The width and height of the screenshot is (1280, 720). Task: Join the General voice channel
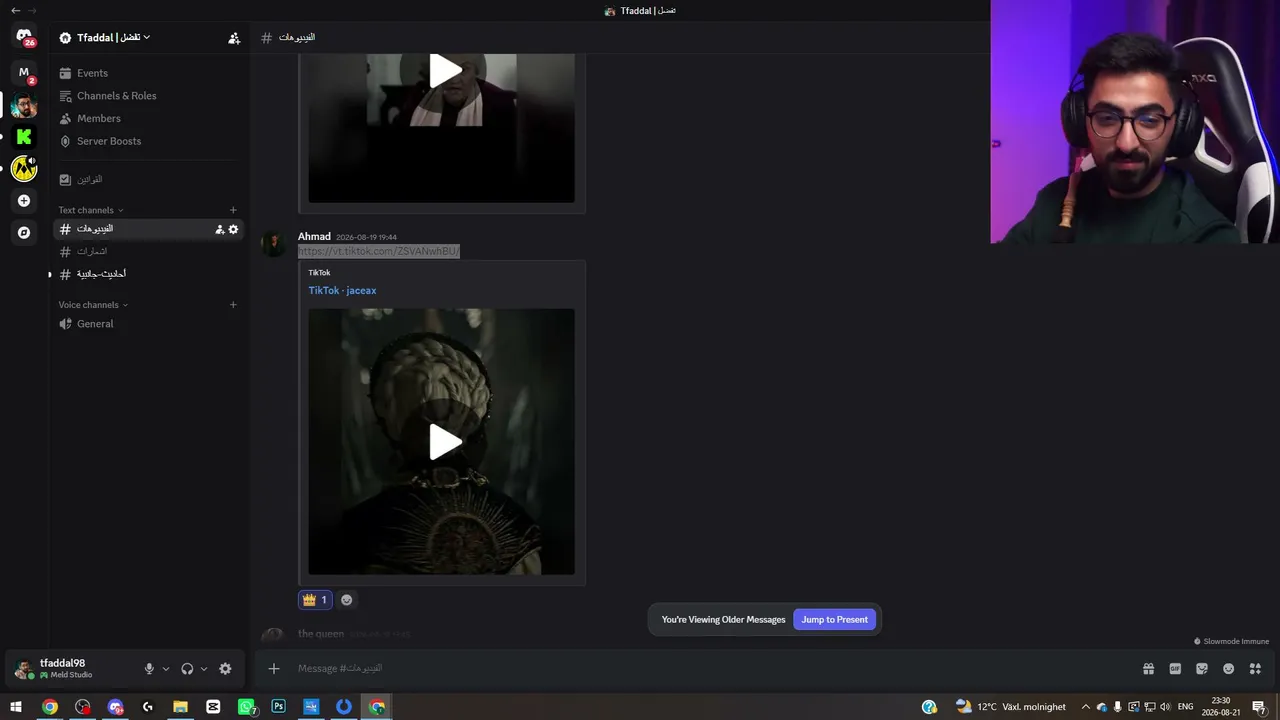(147, 324)
